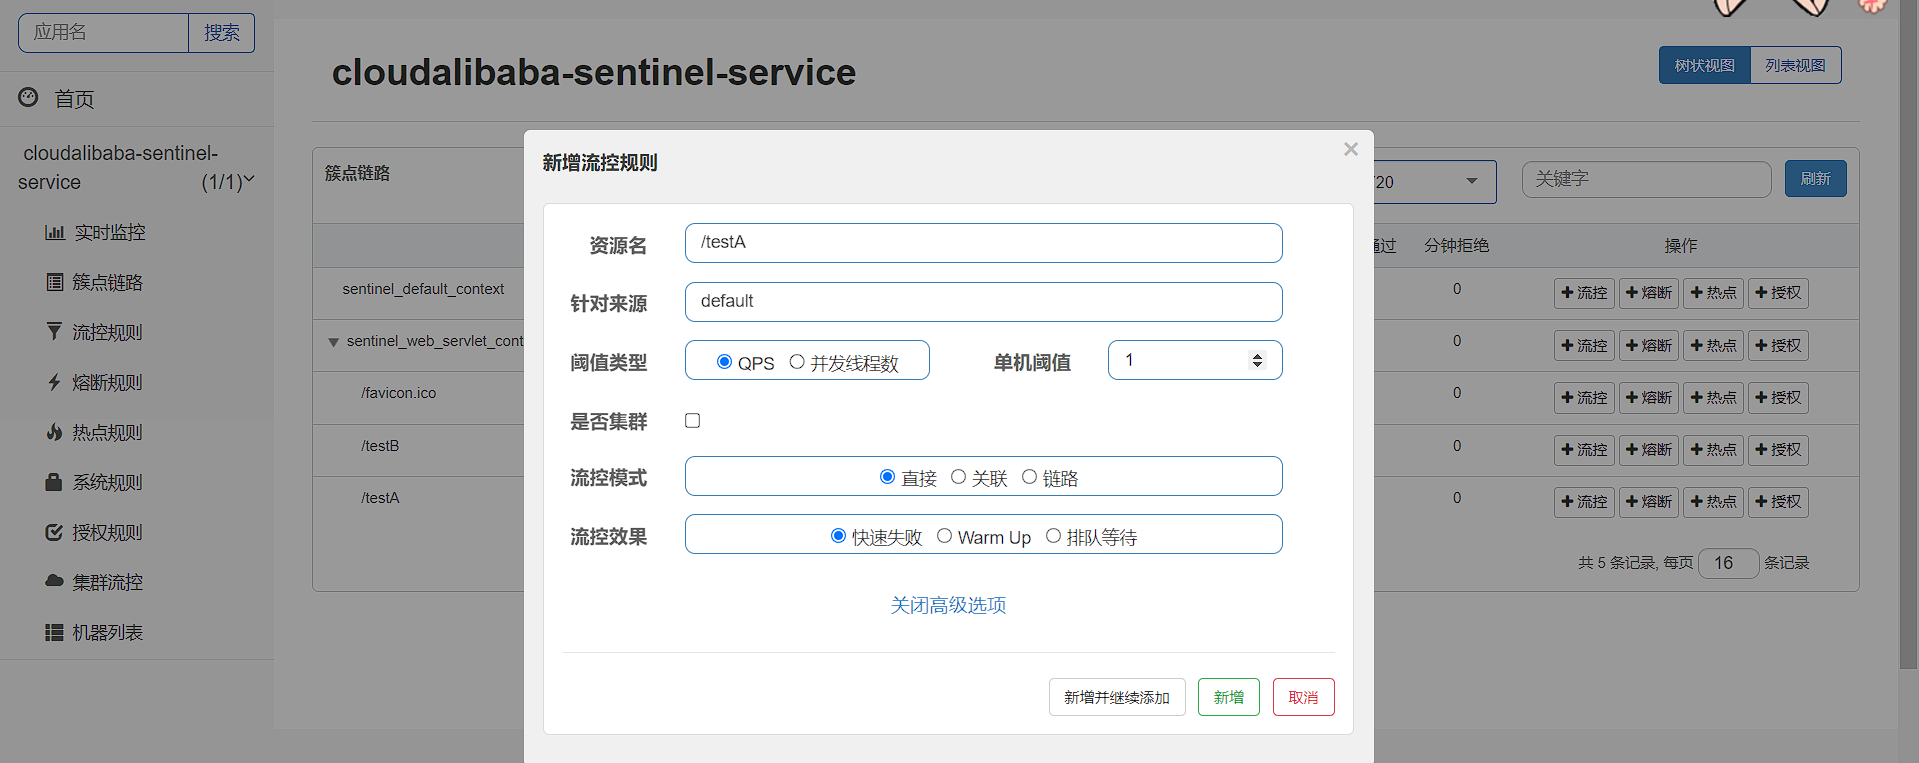Click the green 新增 button
Image resolution: width=1919 pixels, height=763 pixels.
[1228, 697]
